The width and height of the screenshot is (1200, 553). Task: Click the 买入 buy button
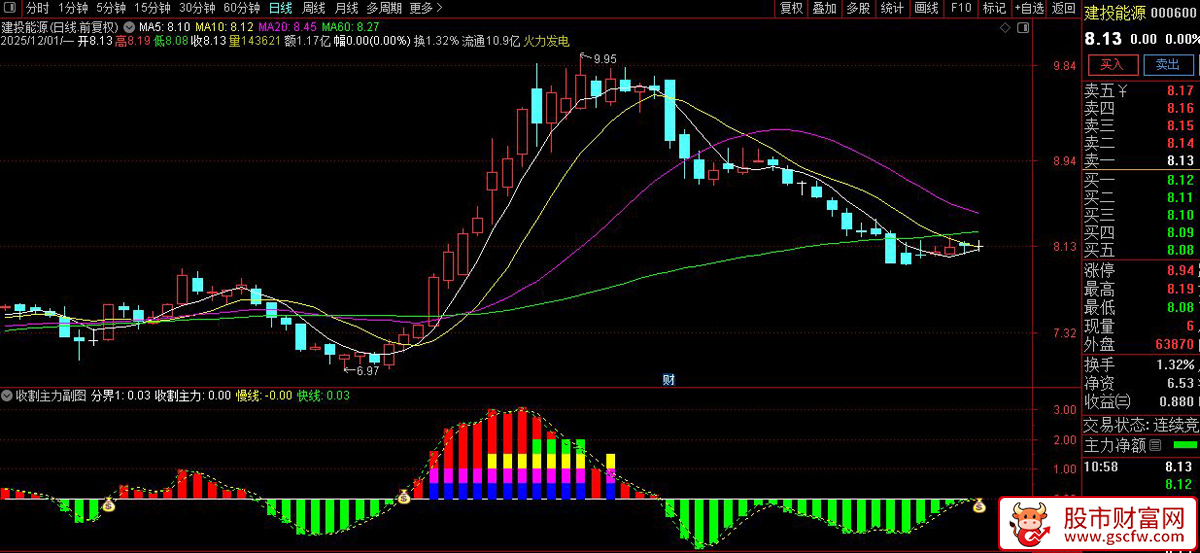pyautogui.click(x=1112, y=64)
